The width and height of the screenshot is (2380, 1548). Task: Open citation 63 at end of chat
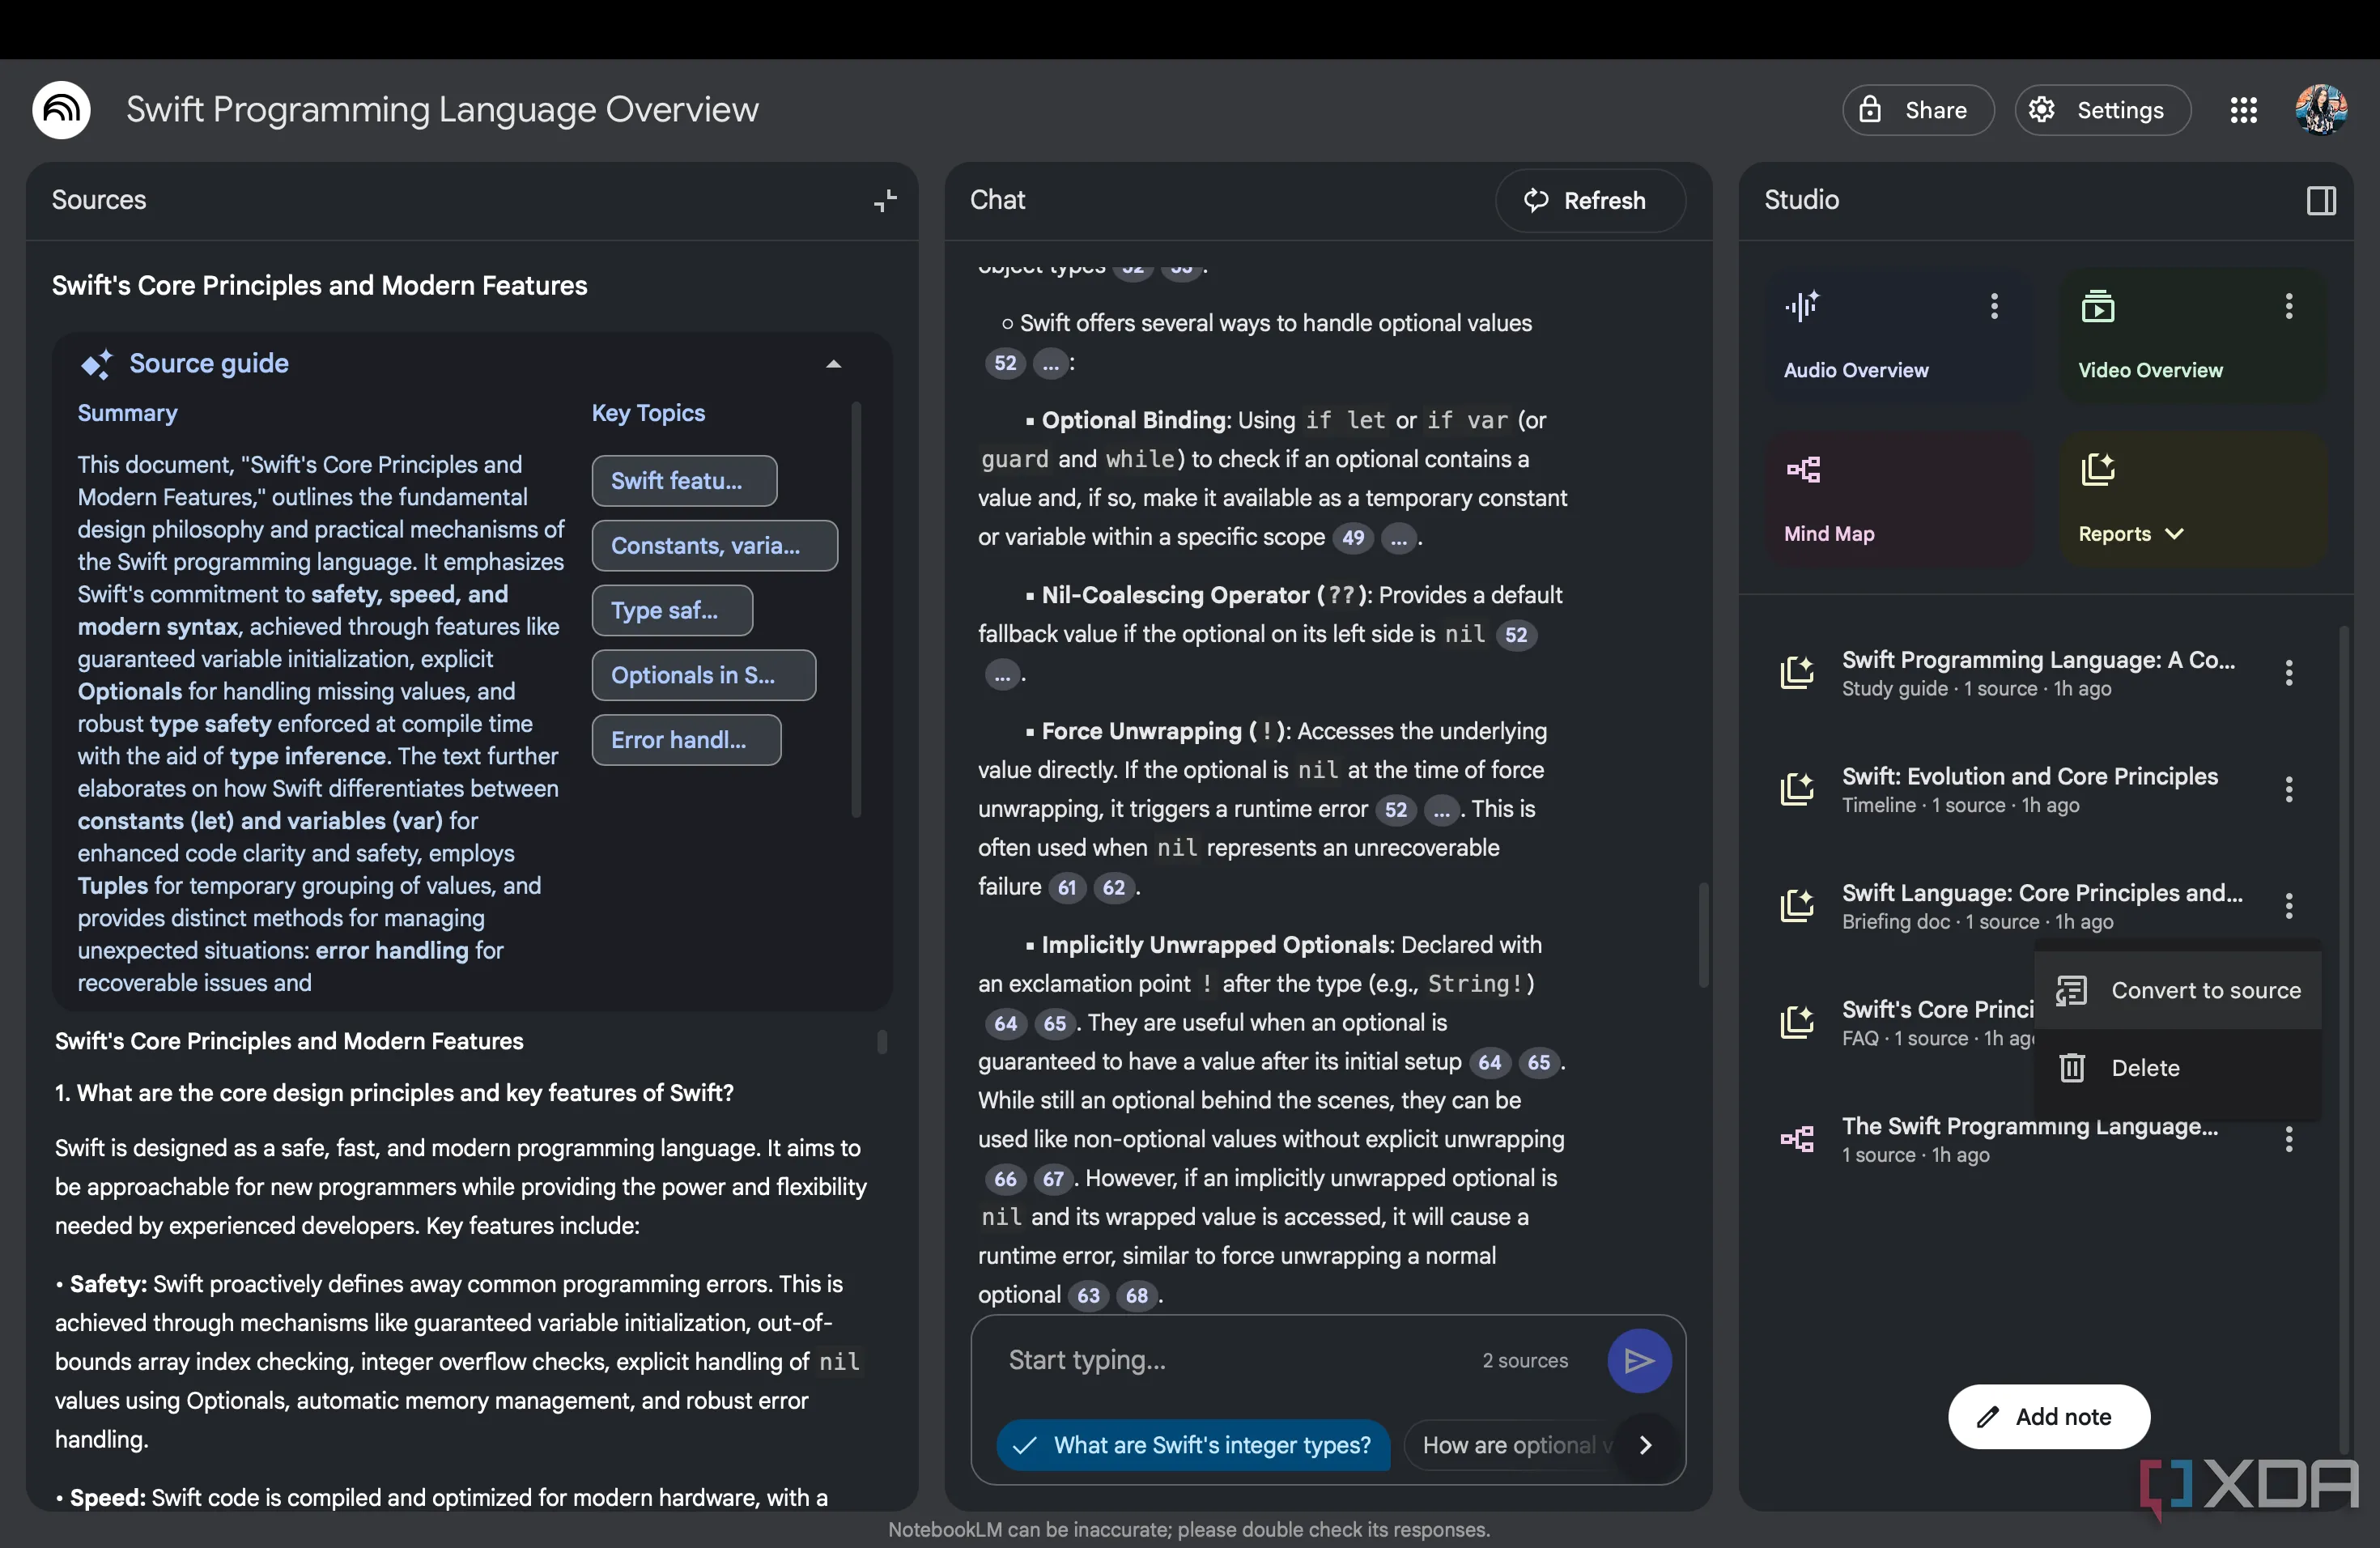[x=1088, y=1296]
